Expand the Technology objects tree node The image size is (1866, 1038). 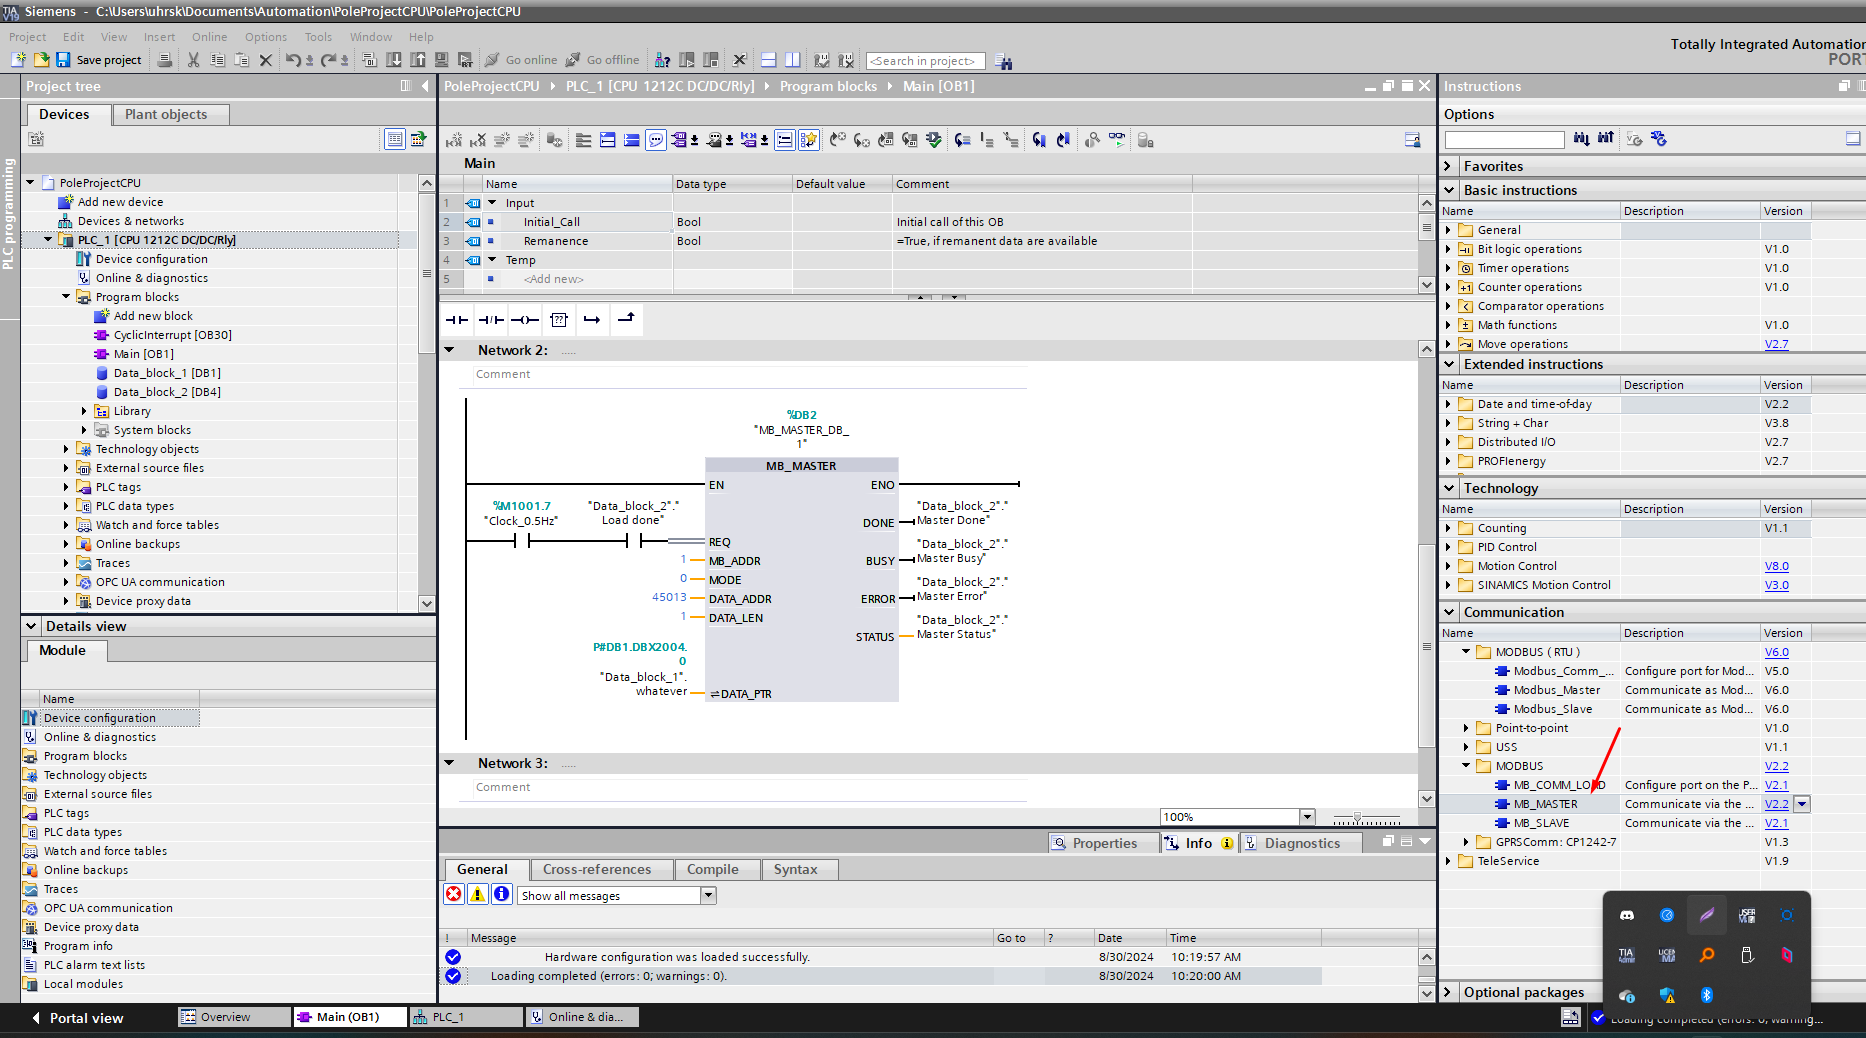66,449
